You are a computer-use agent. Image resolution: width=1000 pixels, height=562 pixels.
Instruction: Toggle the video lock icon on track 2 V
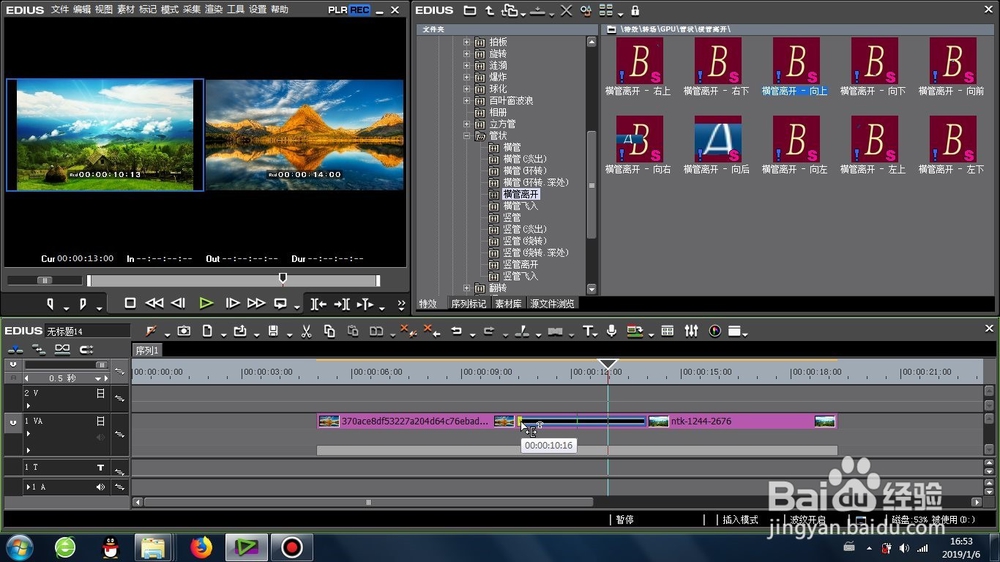click(100, 394)
